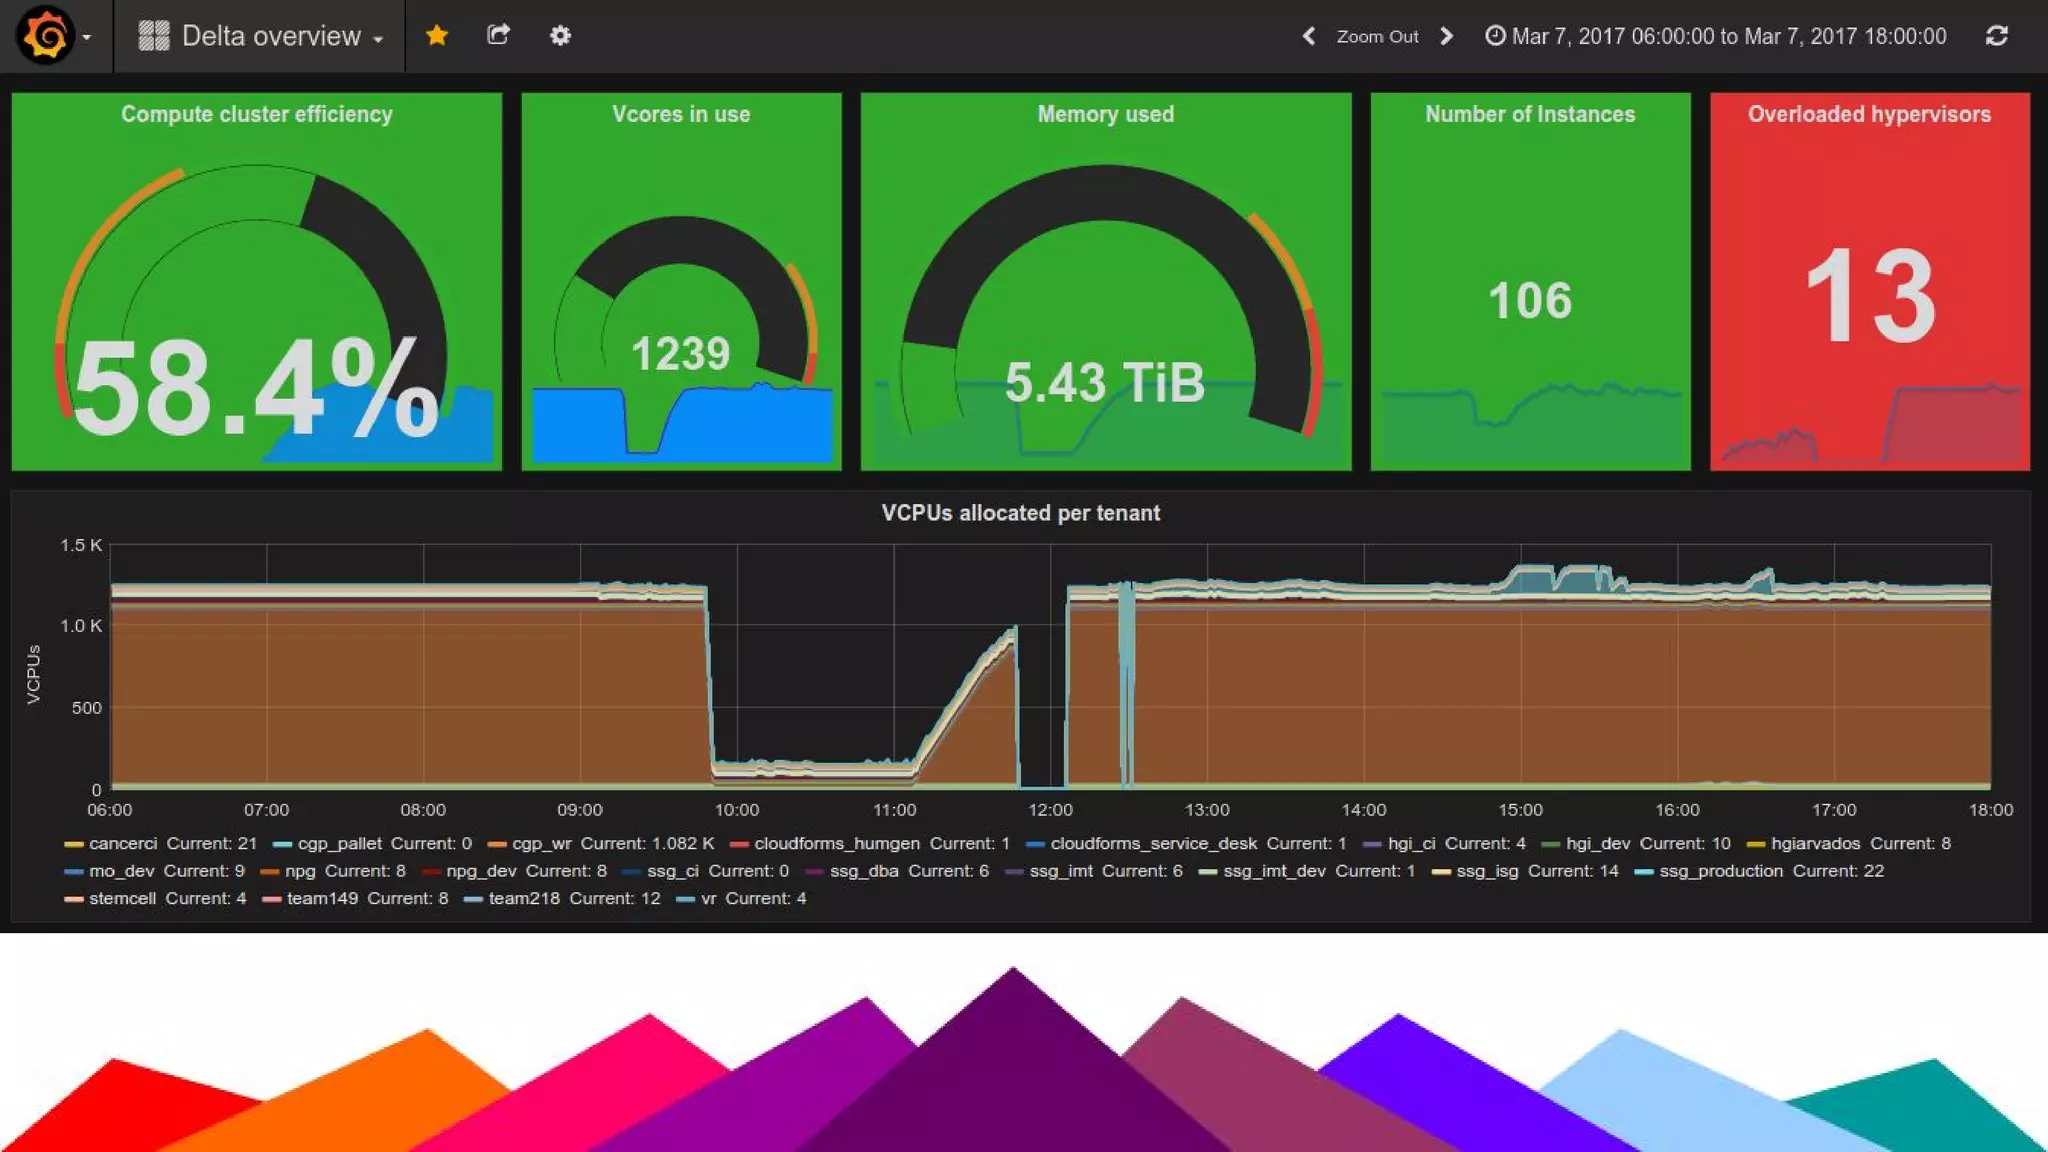This screenshot has height=1152, width=2048.
Task: Toggle cancerci series in legend
Action: [122, 843]
